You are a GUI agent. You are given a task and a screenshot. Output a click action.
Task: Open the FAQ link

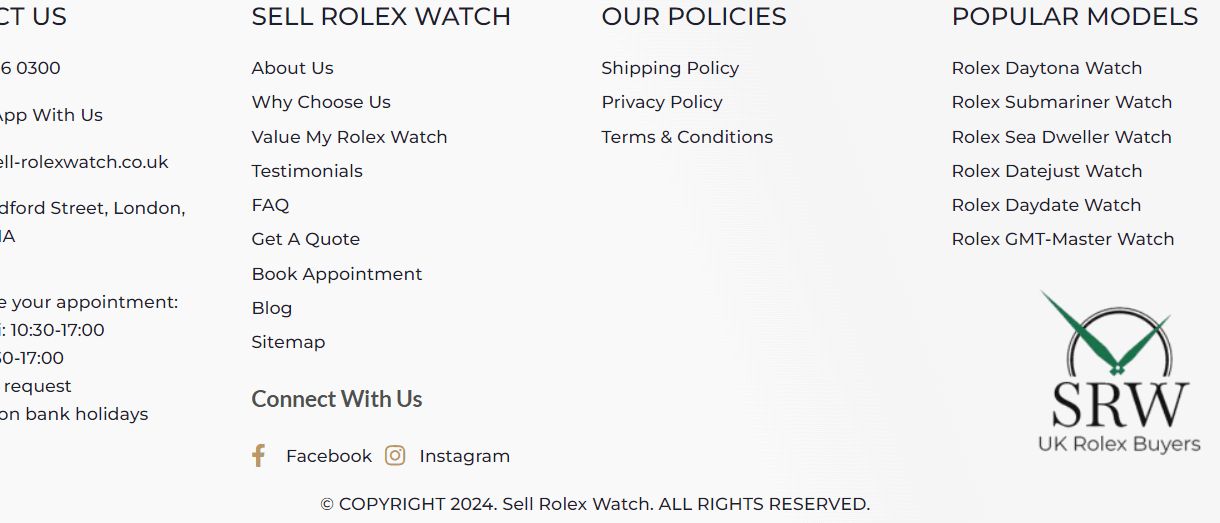[270, 205]
